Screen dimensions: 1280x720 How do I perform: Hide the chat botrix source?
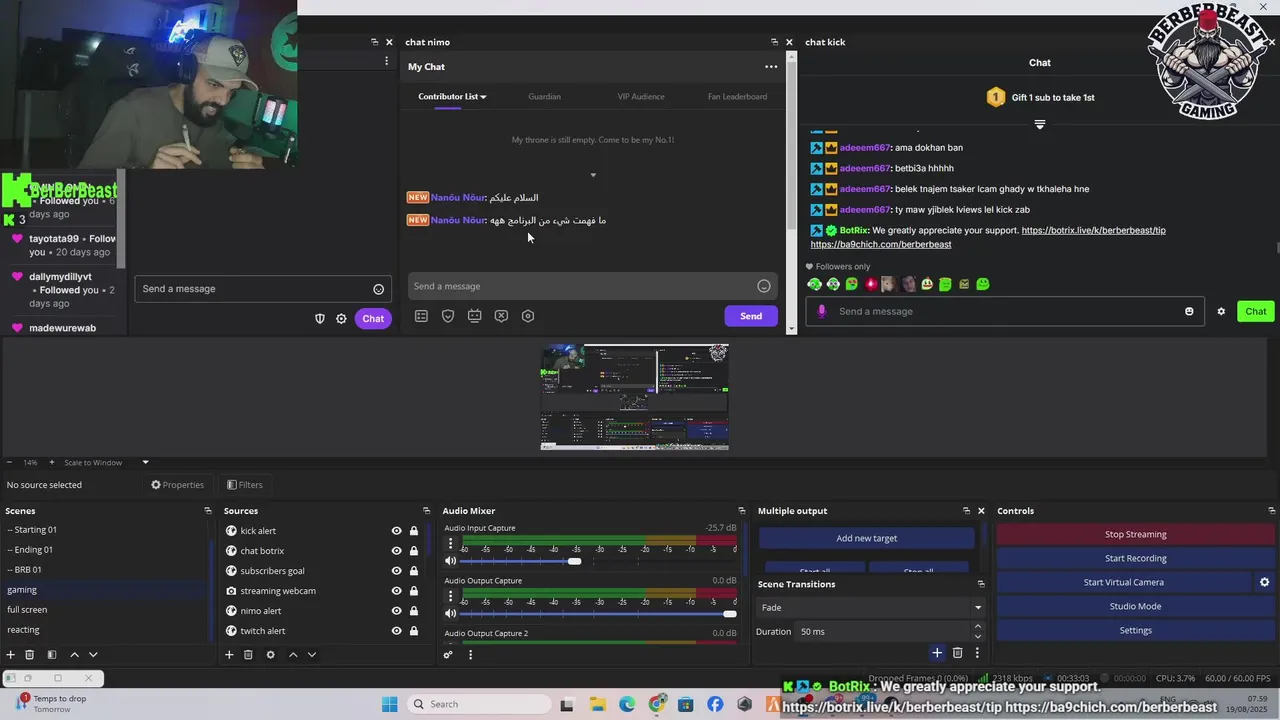point(396,551)
